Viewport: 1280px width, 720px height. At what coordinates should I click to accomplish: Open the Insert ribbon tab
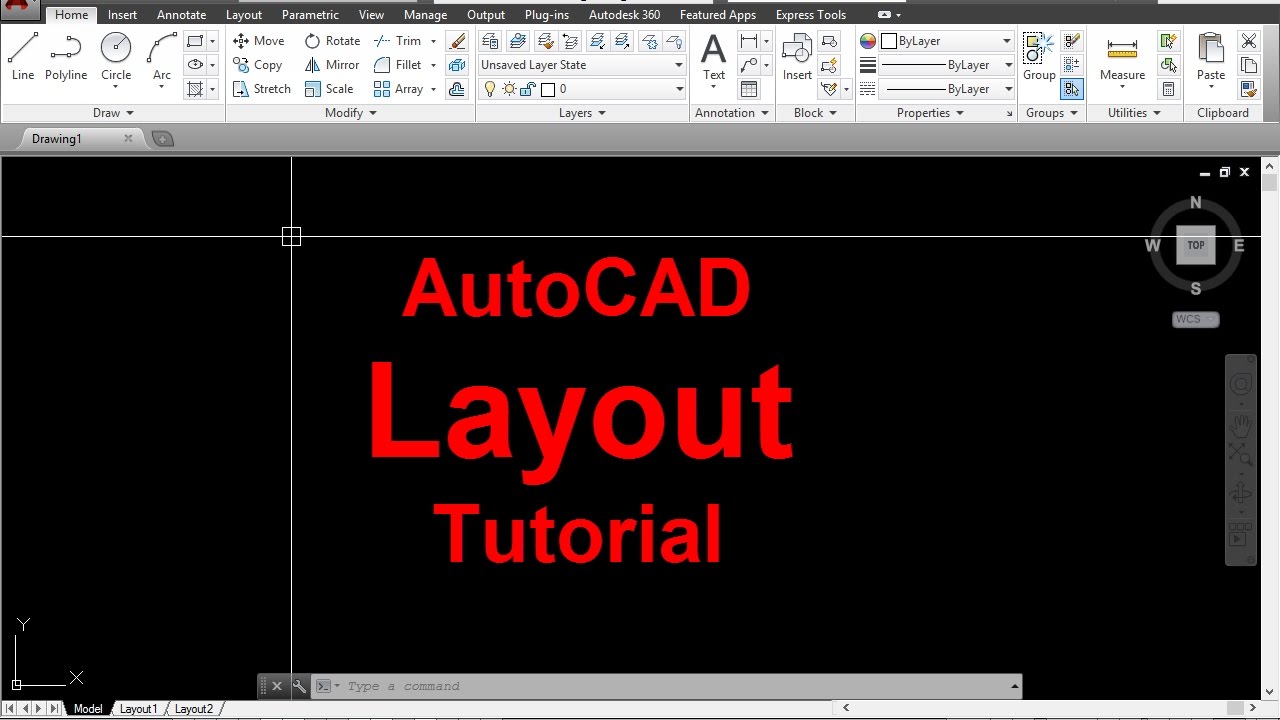123,15
